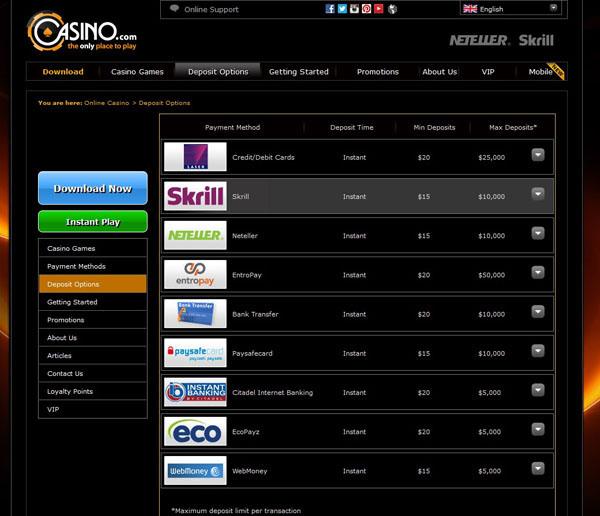Screen dimensions: 600x516
Task: Open Contact Us in the sidebar
Action: (x=93, y=373)
